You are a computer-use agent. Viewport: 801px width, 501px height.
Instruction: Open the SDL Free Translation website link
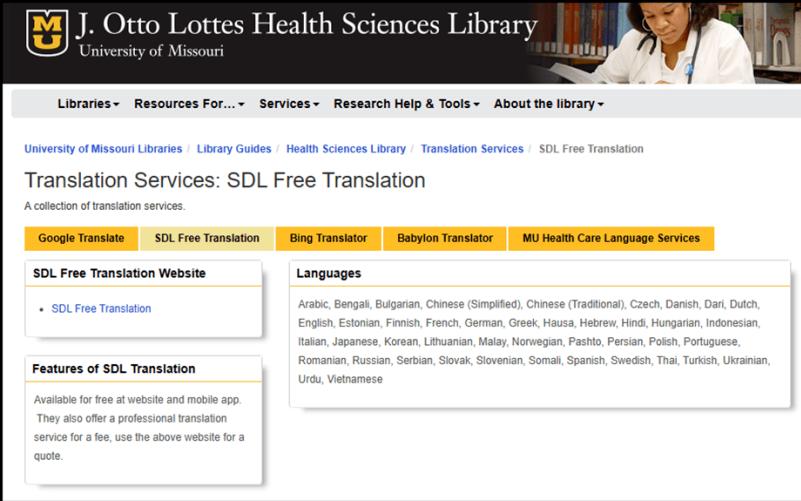pos(104,308)
